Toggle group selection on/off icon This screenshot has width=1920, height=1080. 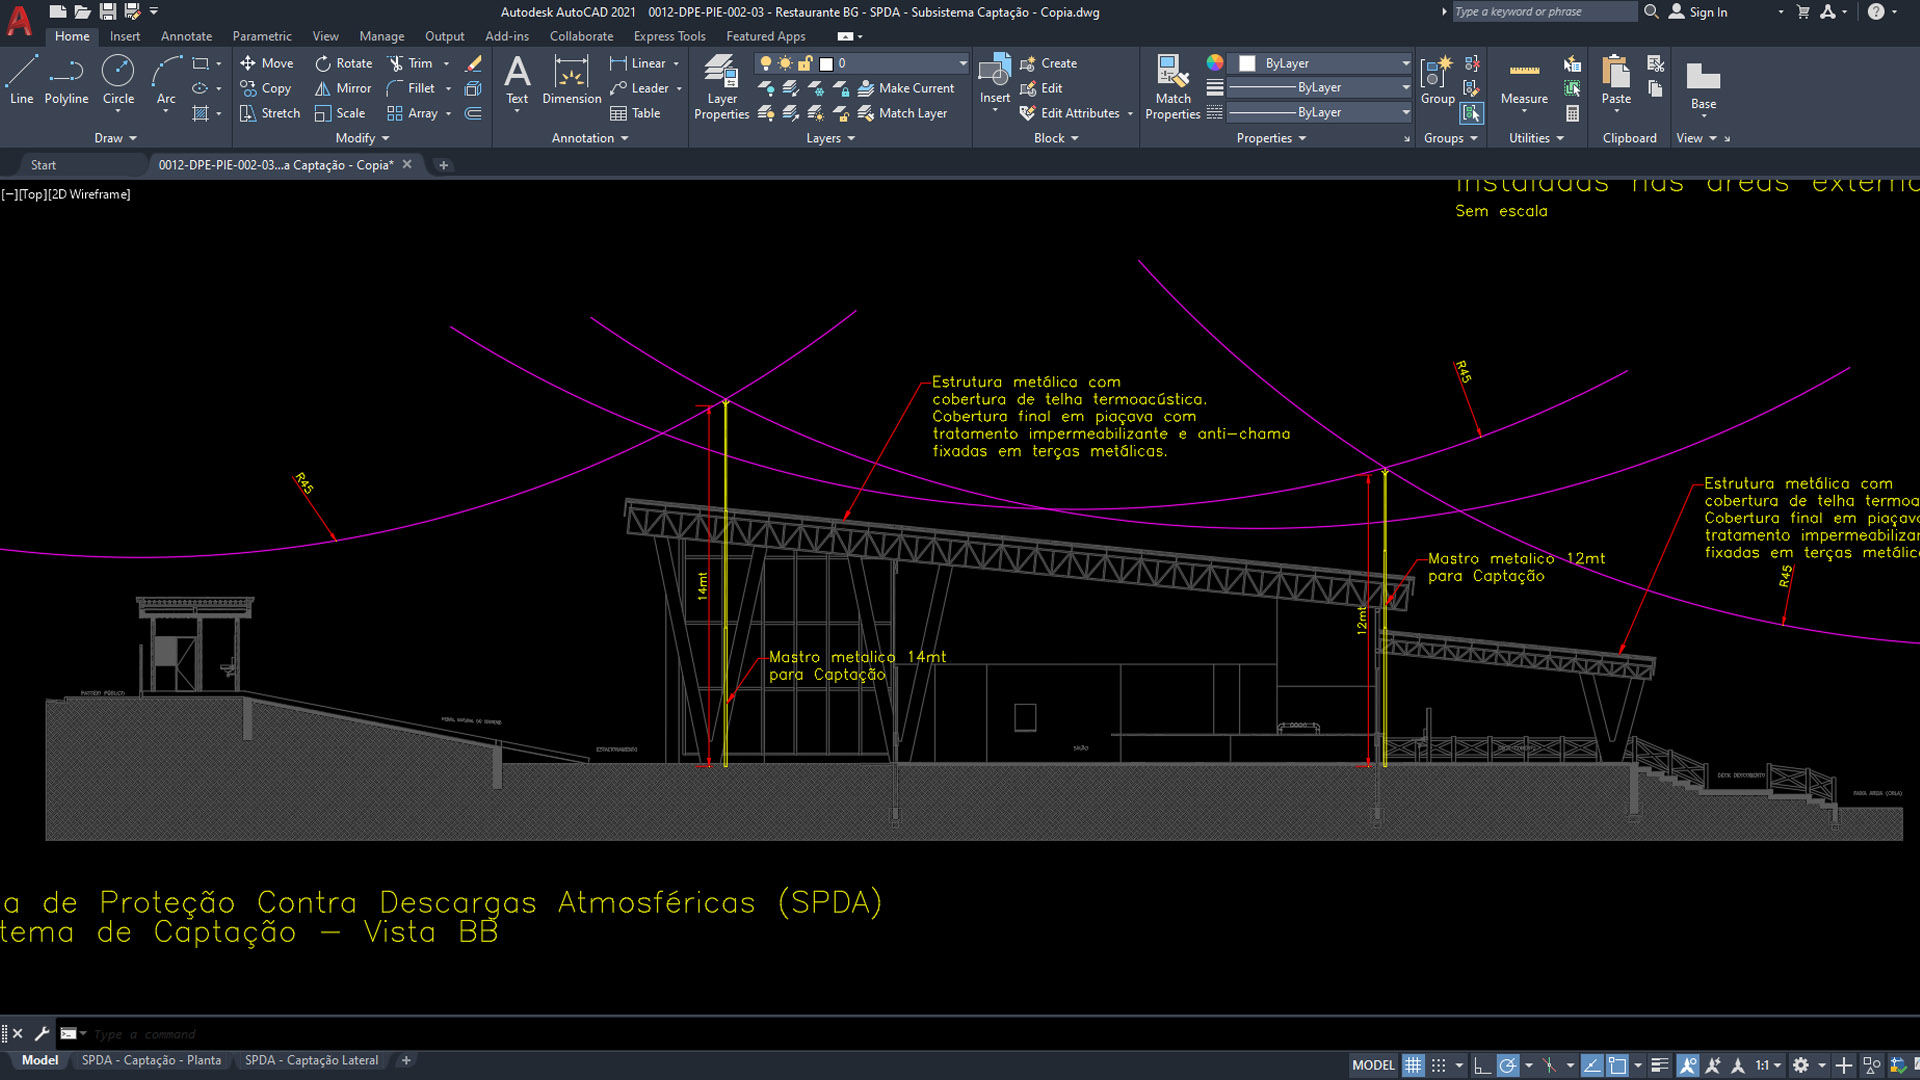[x=1471, y=113]
